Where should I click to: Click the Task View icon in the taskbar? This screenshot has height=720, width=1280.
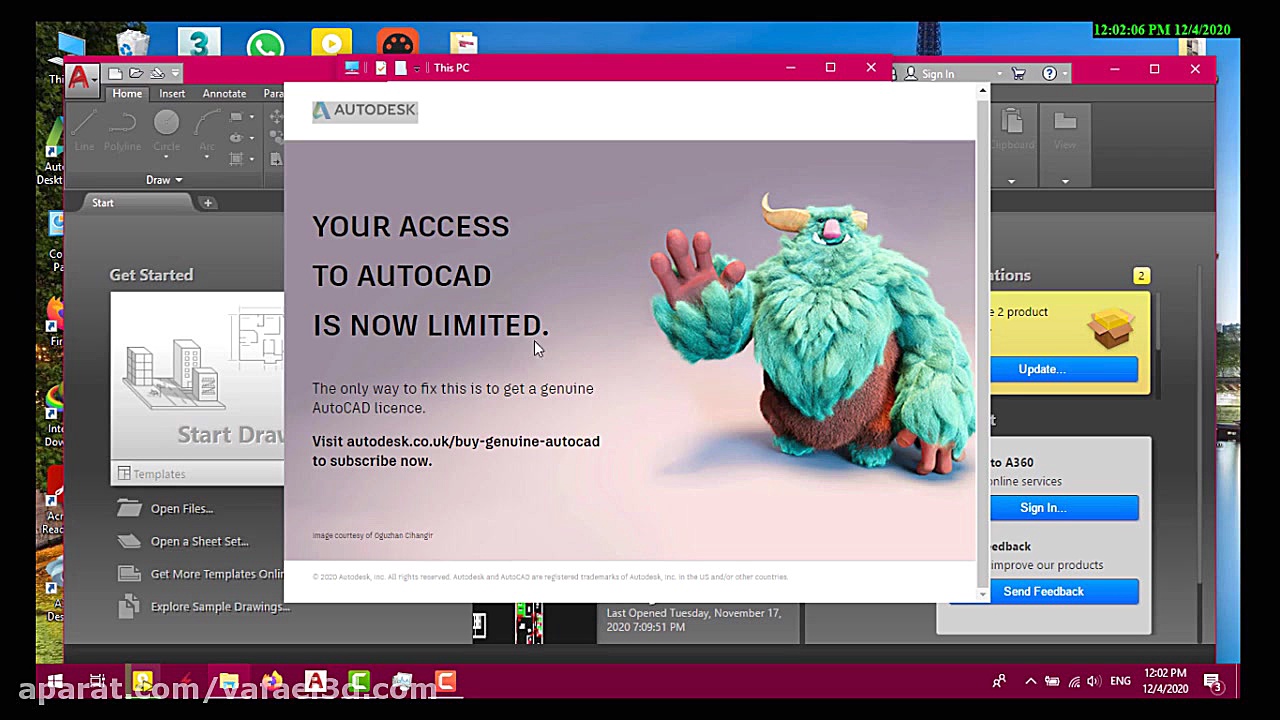[98, 682]
